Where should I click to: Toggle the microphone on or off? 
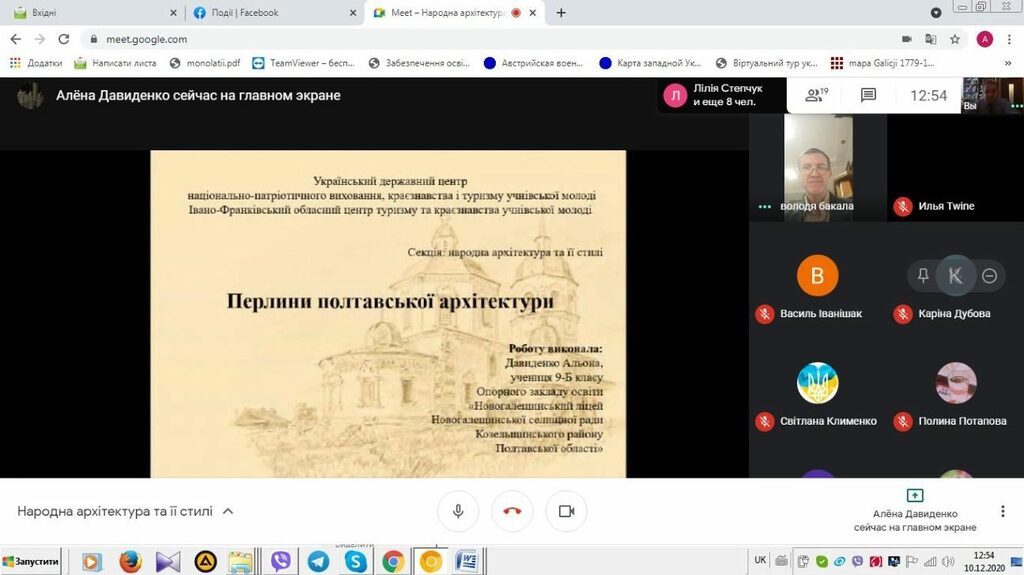(458, 511)
